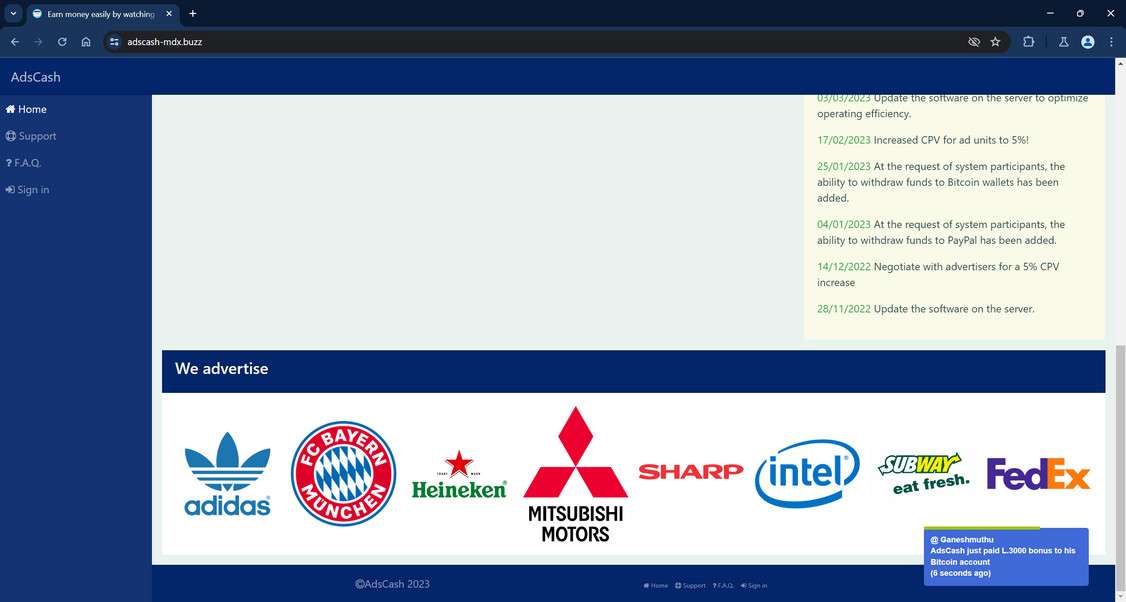Click the AdsCash brand title
This screenshot has width=1126, height=602.
35,77
